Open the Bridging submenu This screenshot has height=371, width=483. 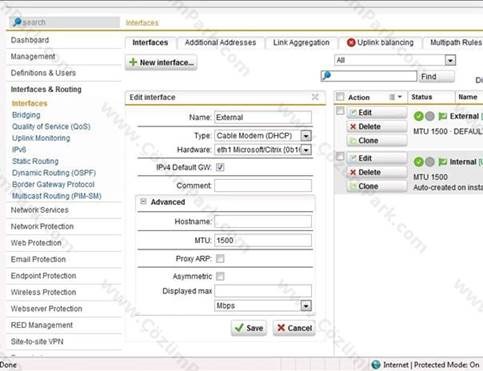26,115
